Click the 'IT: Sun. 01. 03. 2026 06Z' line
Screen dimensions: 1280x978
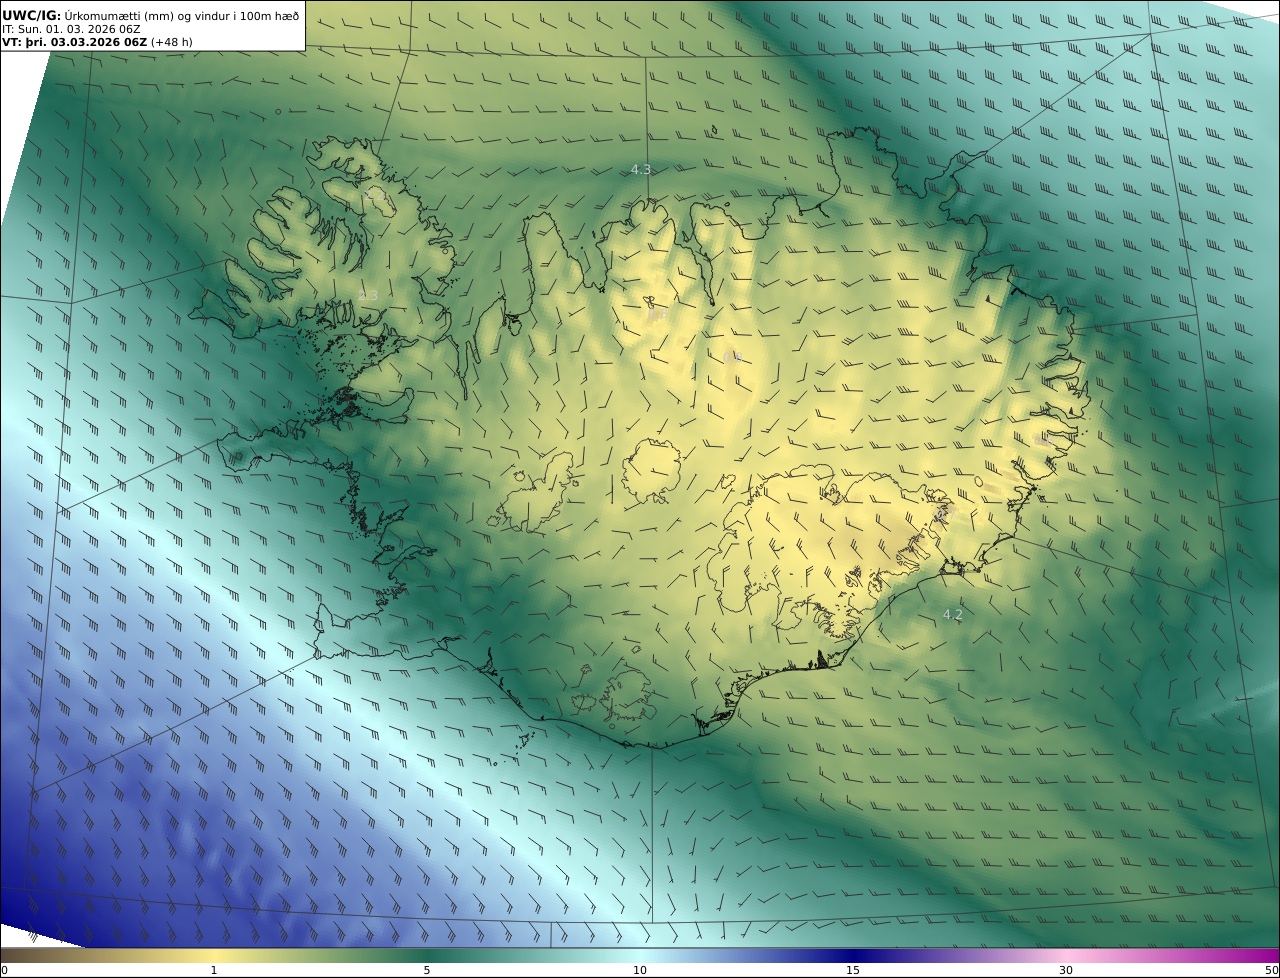pos(71,29)
